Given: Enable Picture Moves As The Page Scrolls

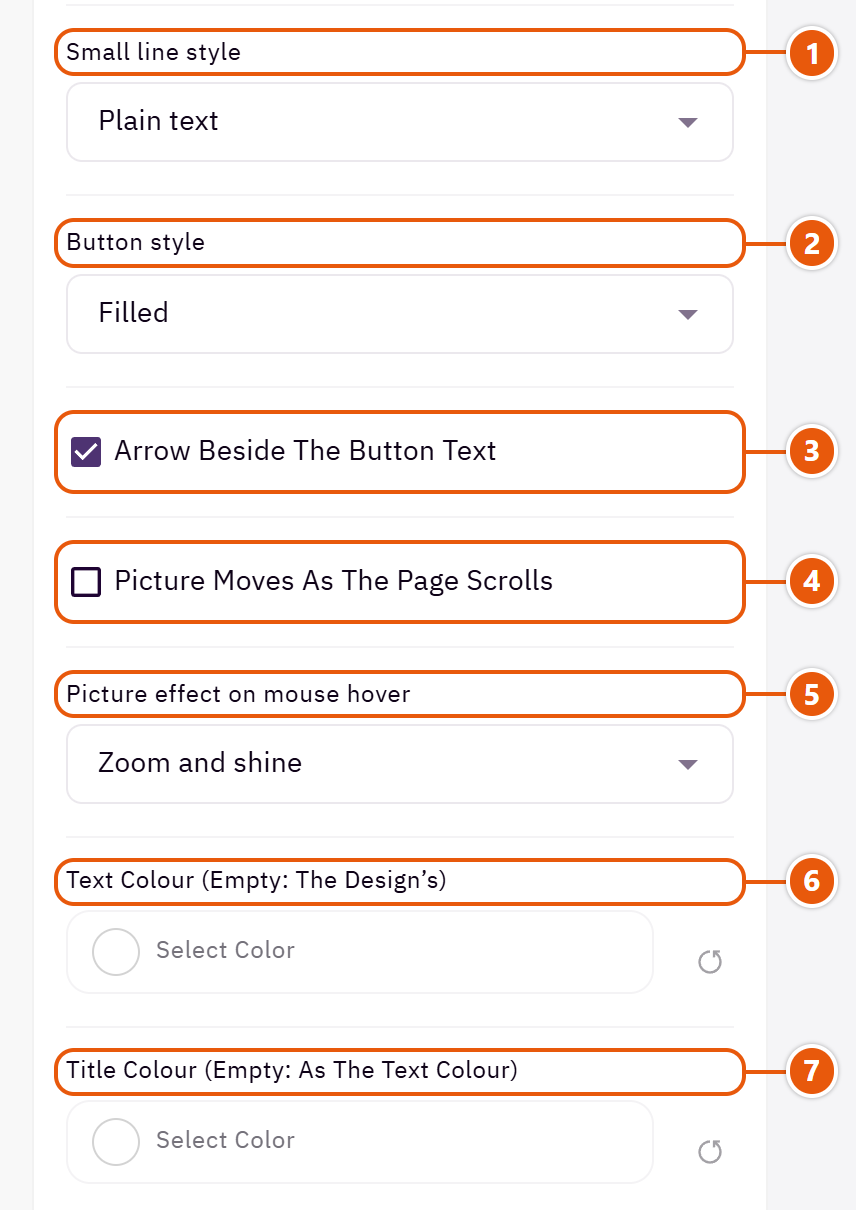Looking at the screenshot, I should [x=86, y=582].
